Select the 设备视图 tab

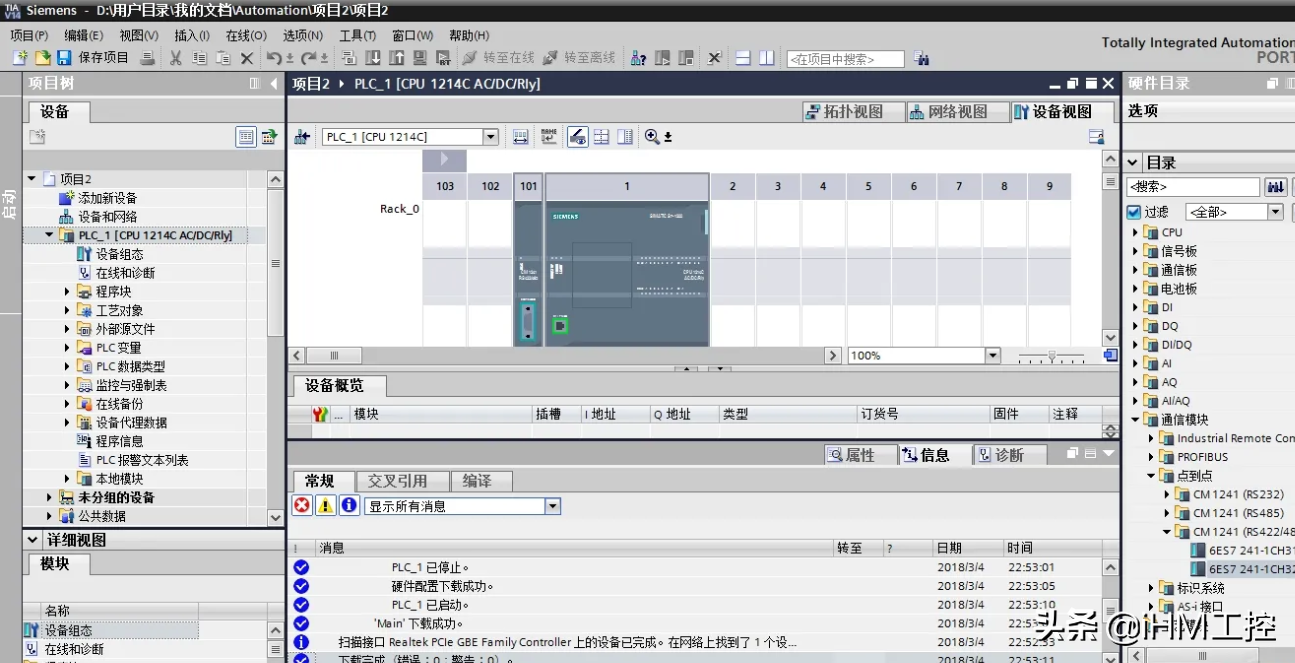tap(1061, 112)
